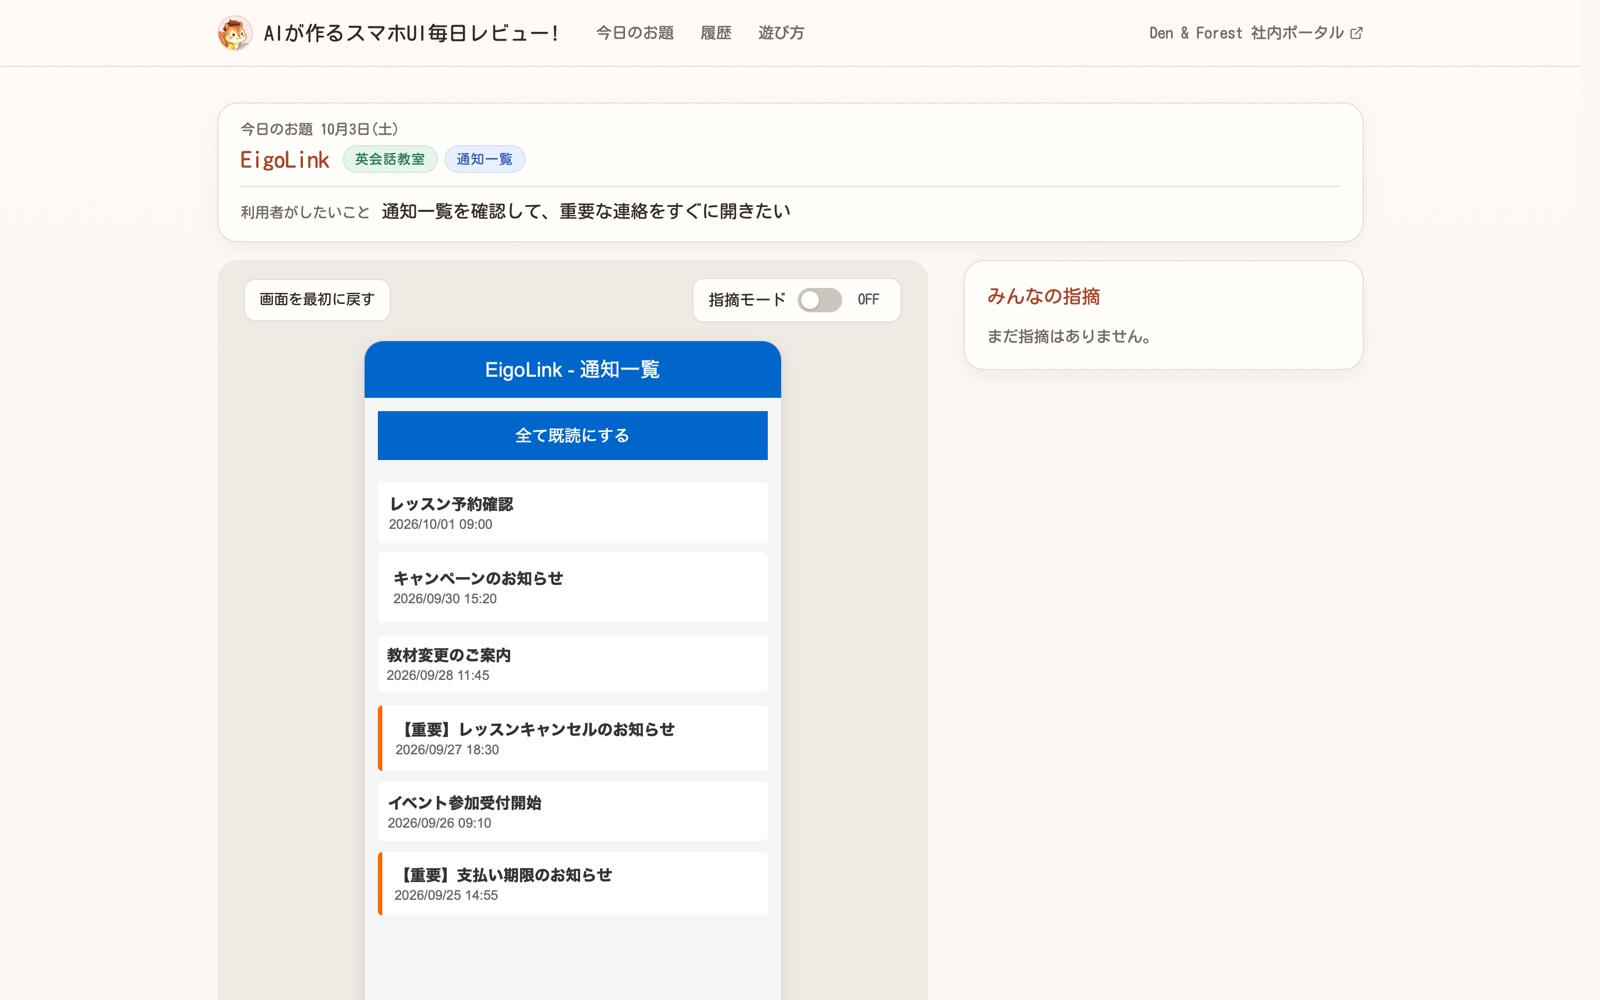Open the イベント参加受付開始 notification
The image size is (1600, 1000).
(x=572, y=812)
